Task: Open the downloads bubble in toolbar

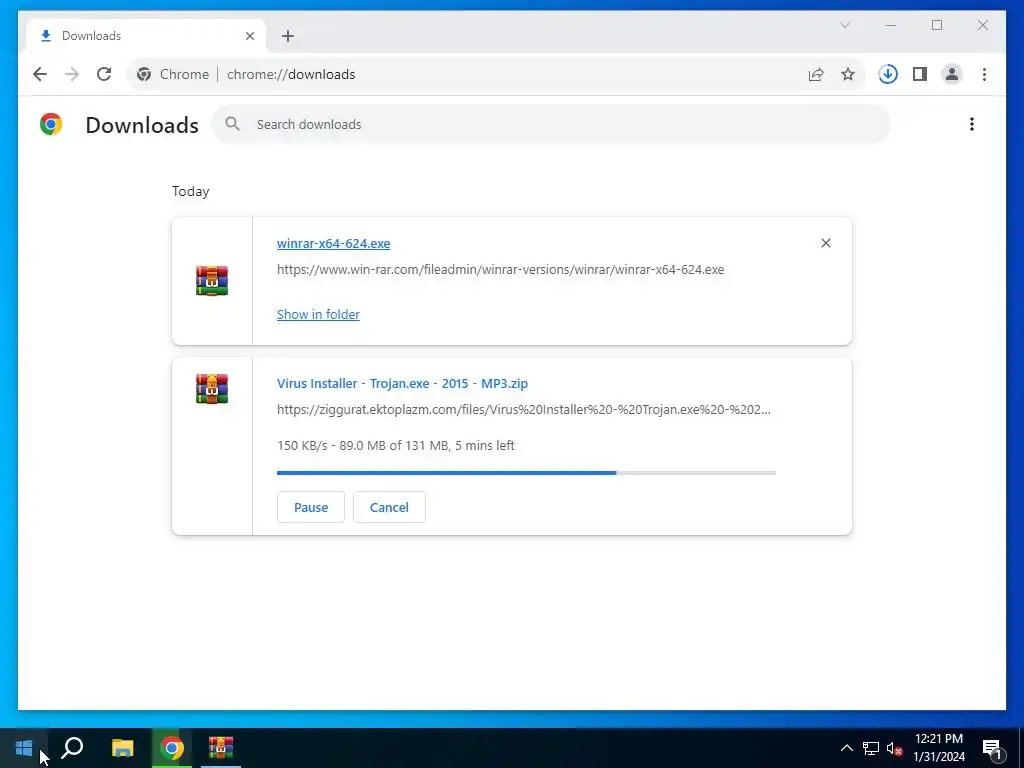Action: pyautogui.click(x=888, y=74)
